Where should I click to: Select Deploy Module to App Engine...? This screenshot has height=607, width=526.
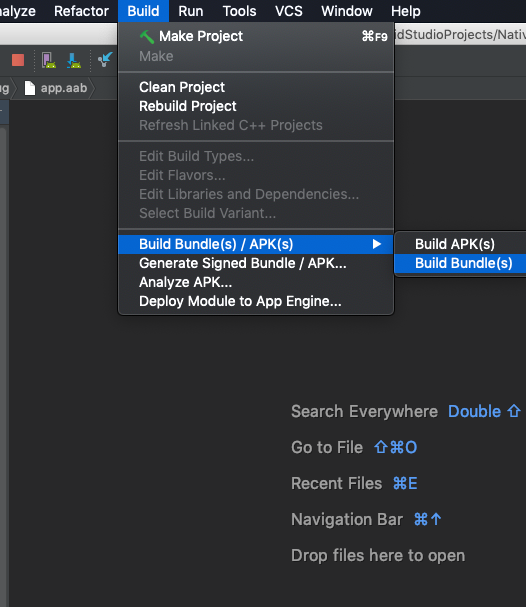256,301
